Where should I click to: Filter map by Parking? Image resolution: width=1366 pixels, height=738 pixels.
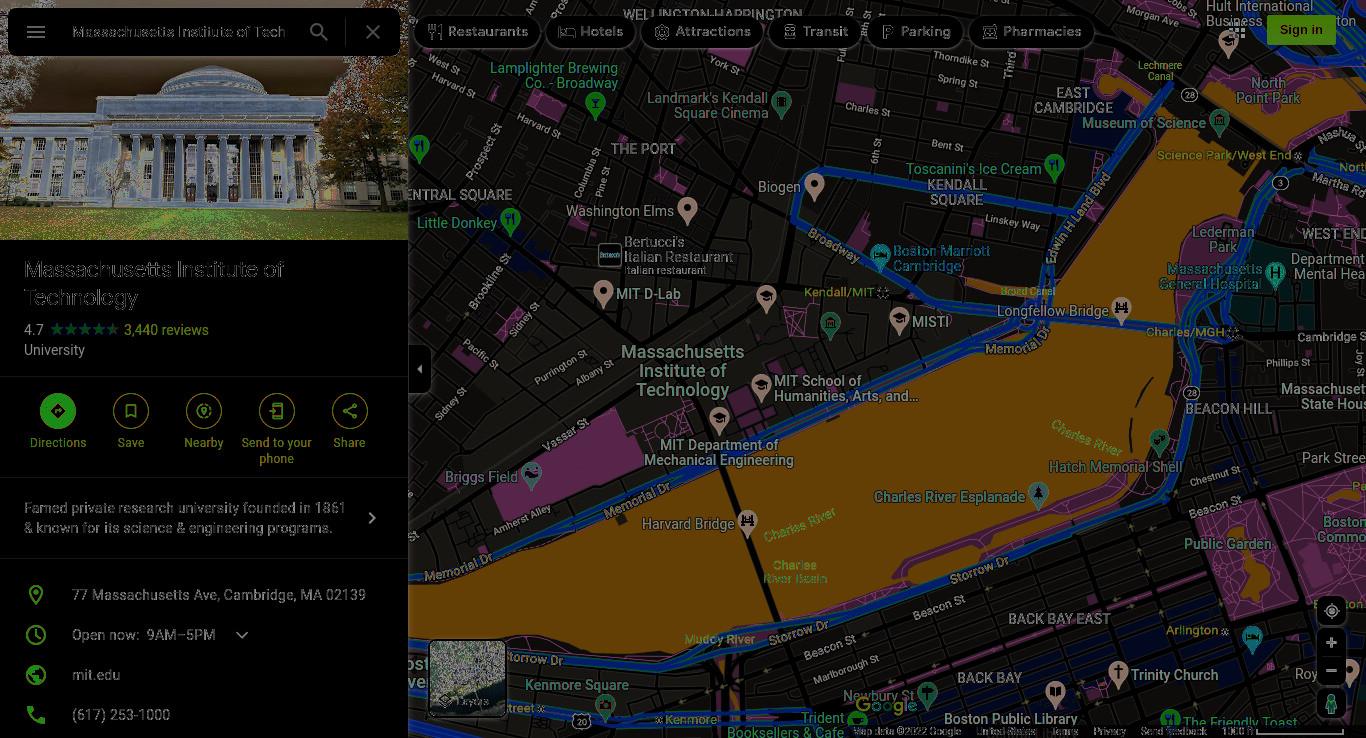(915, 32)
